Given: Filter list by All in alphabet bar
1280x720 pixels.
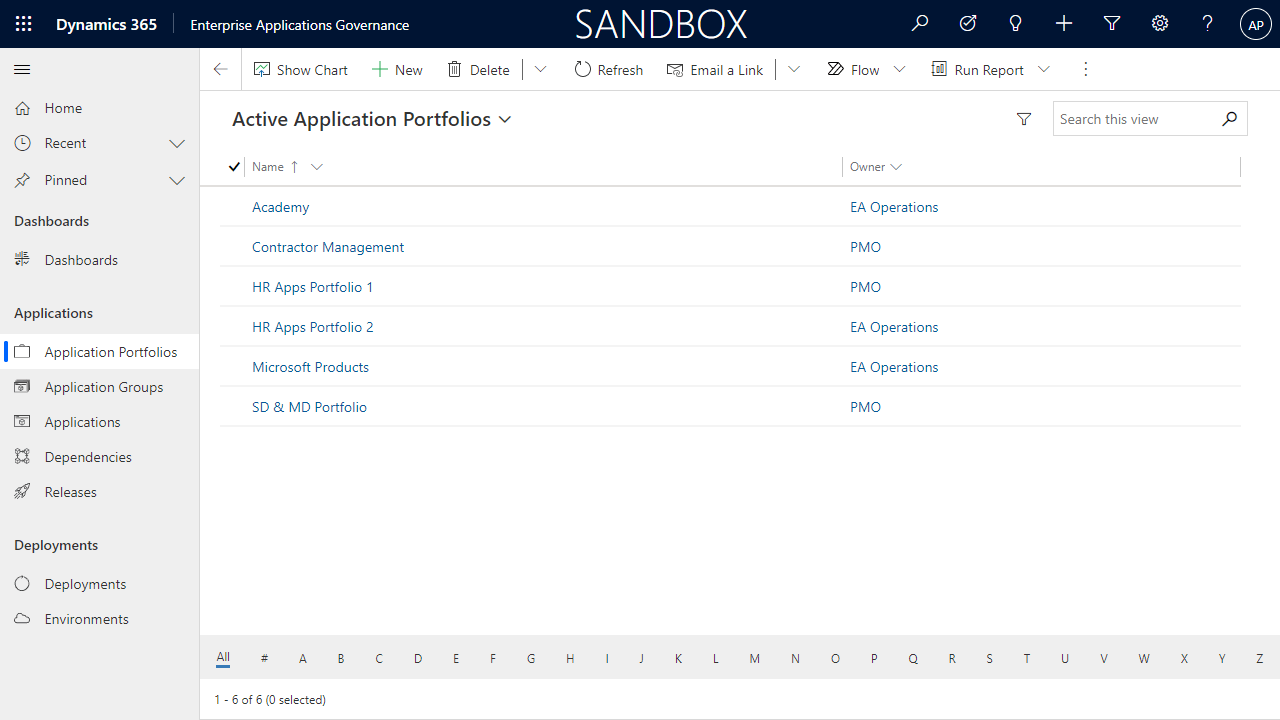Looking at the screenshot, I should [223, 658].
